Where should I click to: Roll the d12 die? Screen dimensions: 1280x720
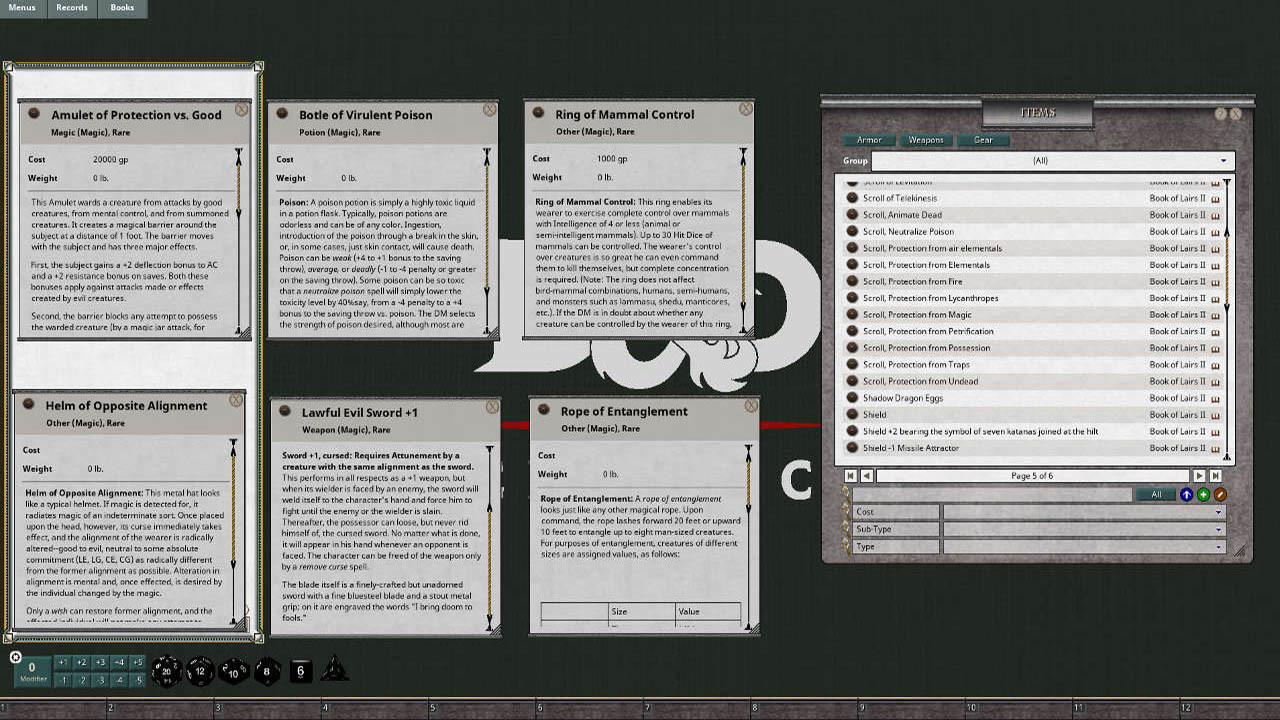click(200, 671)
